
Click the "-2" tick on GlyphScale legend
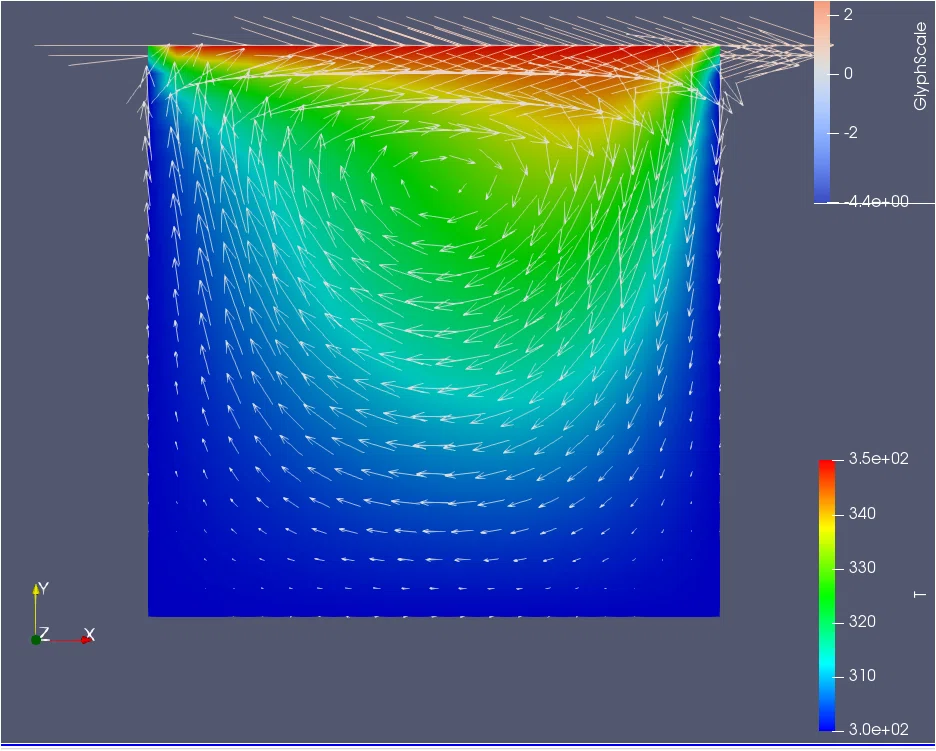click(851, 133)
